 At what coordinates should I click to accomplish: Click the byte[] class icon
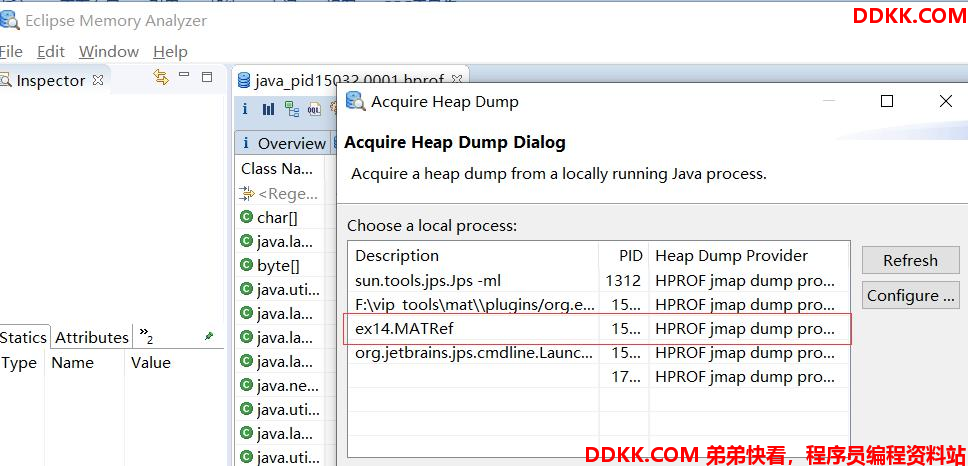tap(246, 265)
